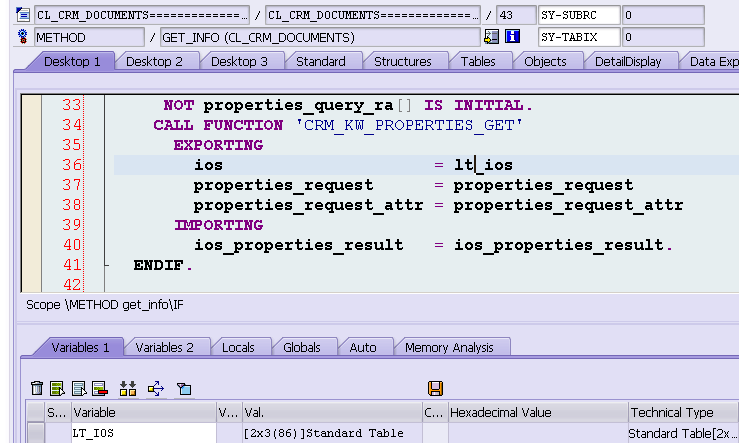Click 'CRM_KW_PROPERTIES_GET' function name in code
This screenshot has width=739, height=443.
click(x=409, y=125)
